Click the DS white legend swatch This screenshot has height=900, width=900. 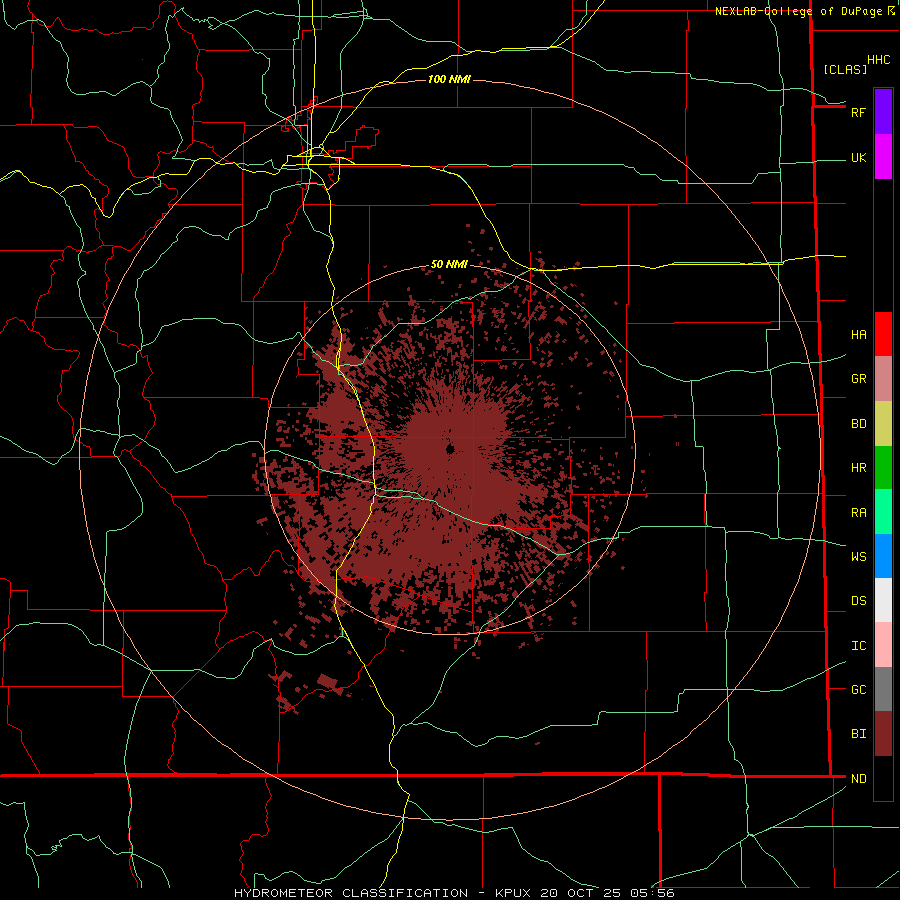[883, 600]
